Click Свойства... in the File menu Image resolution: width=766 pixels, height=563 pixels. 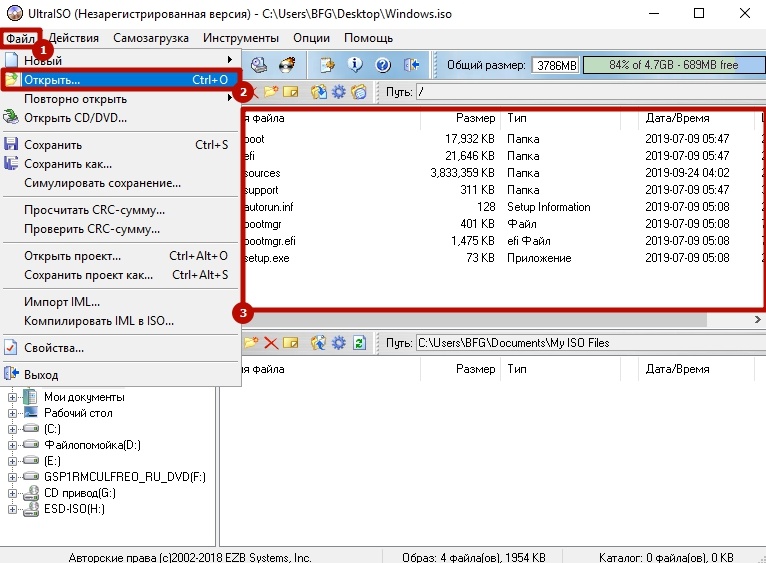click(54, 348)
